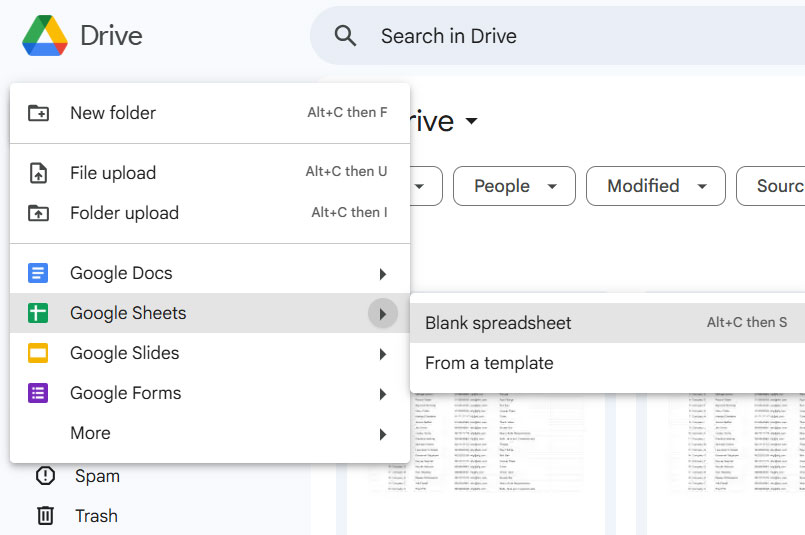Click the New folder icon
This screenshot has width=805, height=535.
tap(38, 113)
